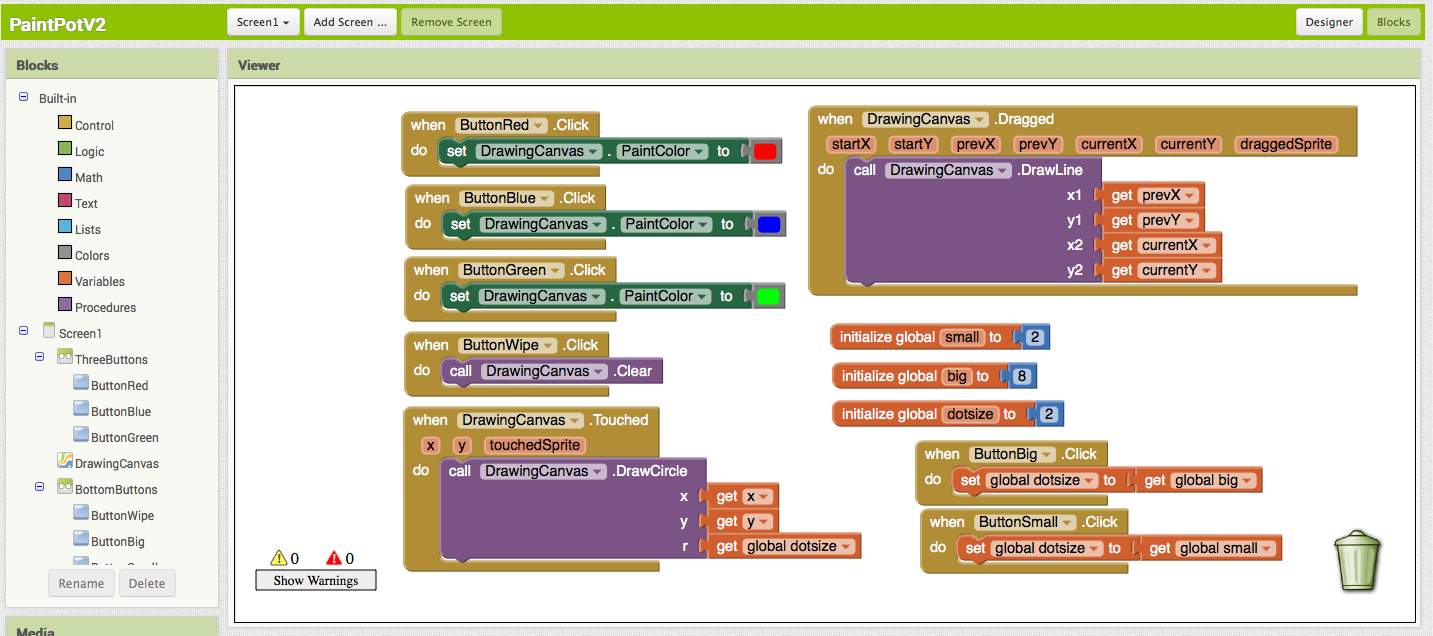Open the Text blocks drawer
Viewport: 1433px width, 636px height.
pyautogui.click(x=86, y=202)
